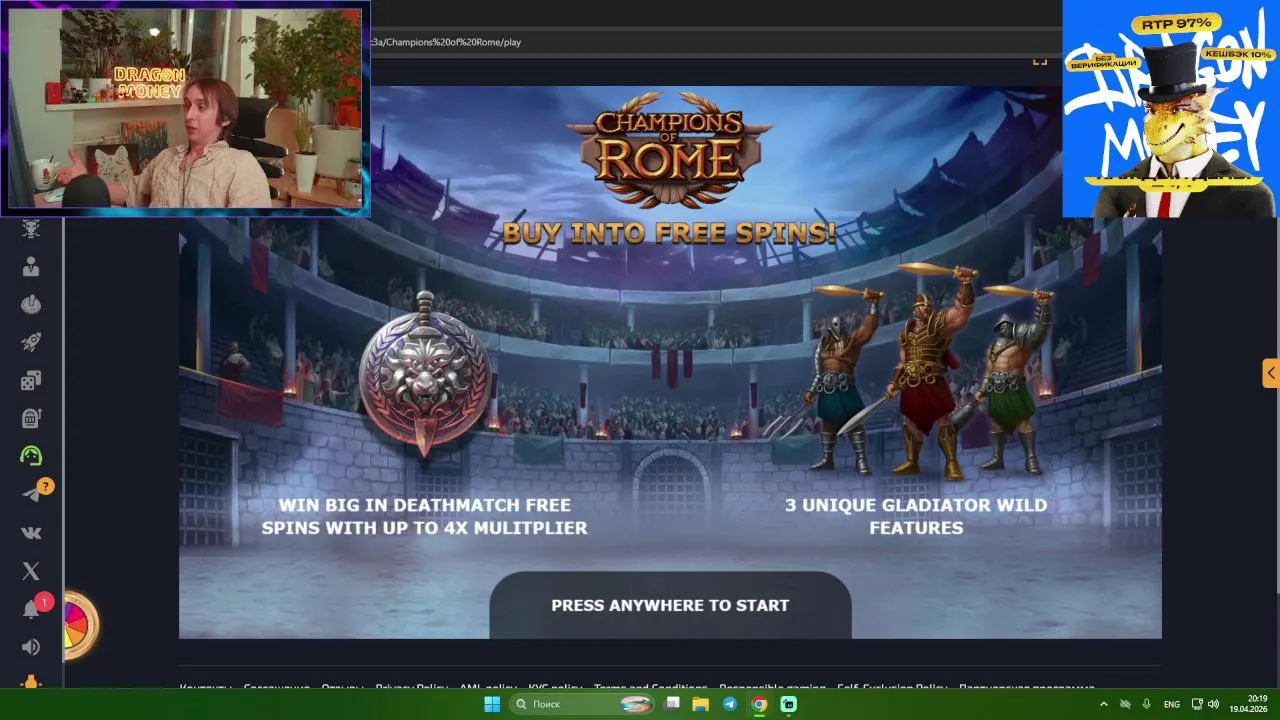Open the Windows Start menu

pos(492,704)
